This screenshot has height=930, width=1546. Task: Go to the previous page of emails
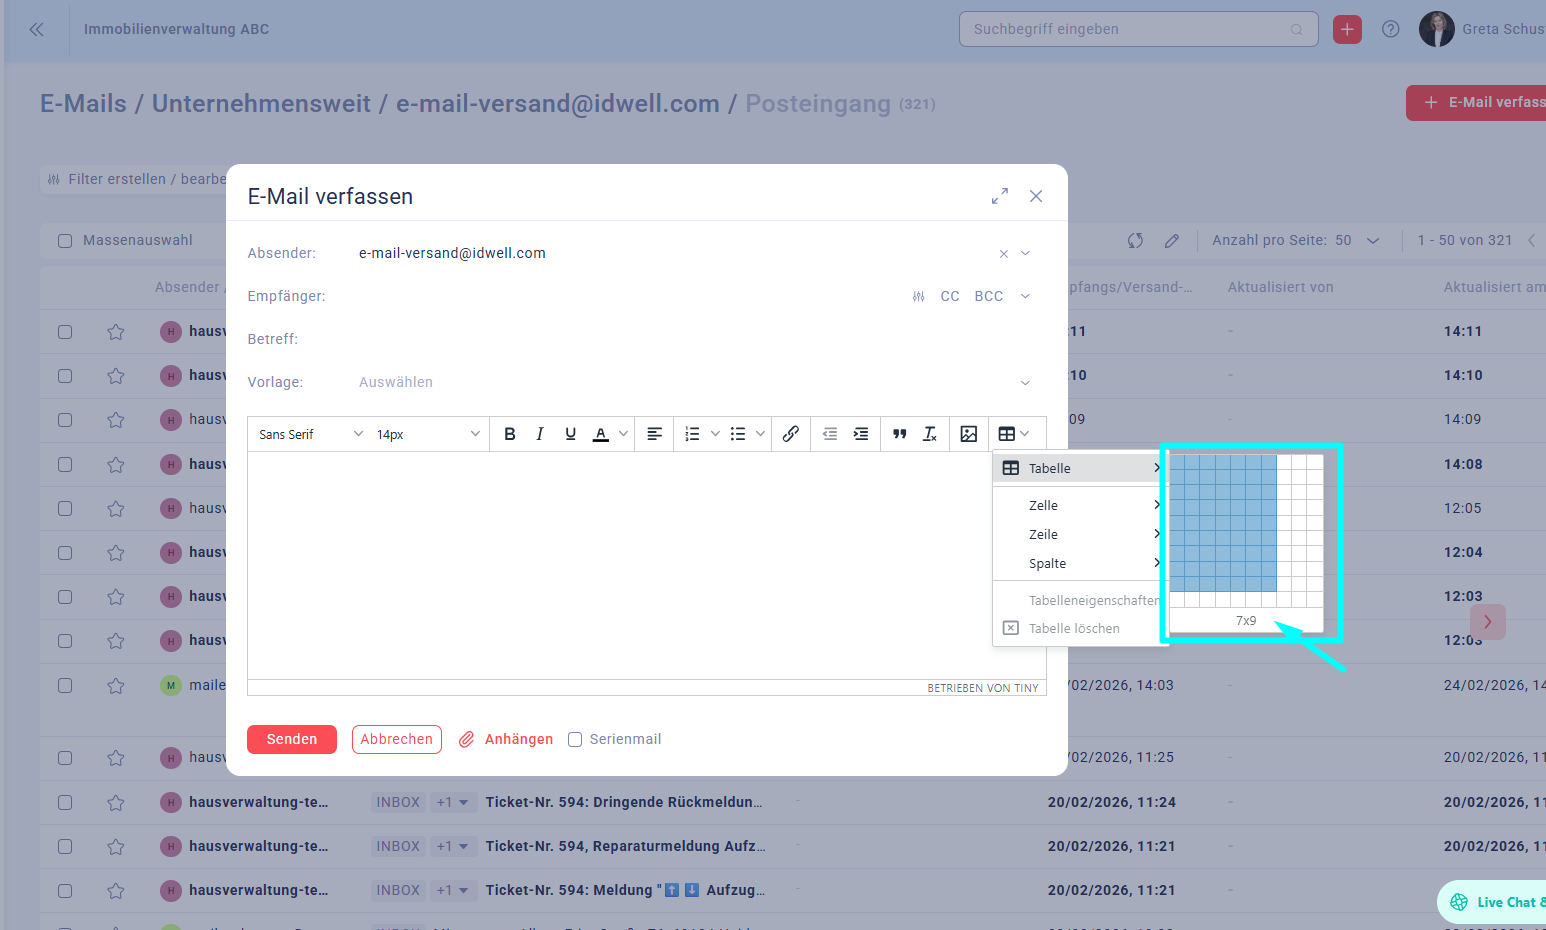pos(1531,240)
